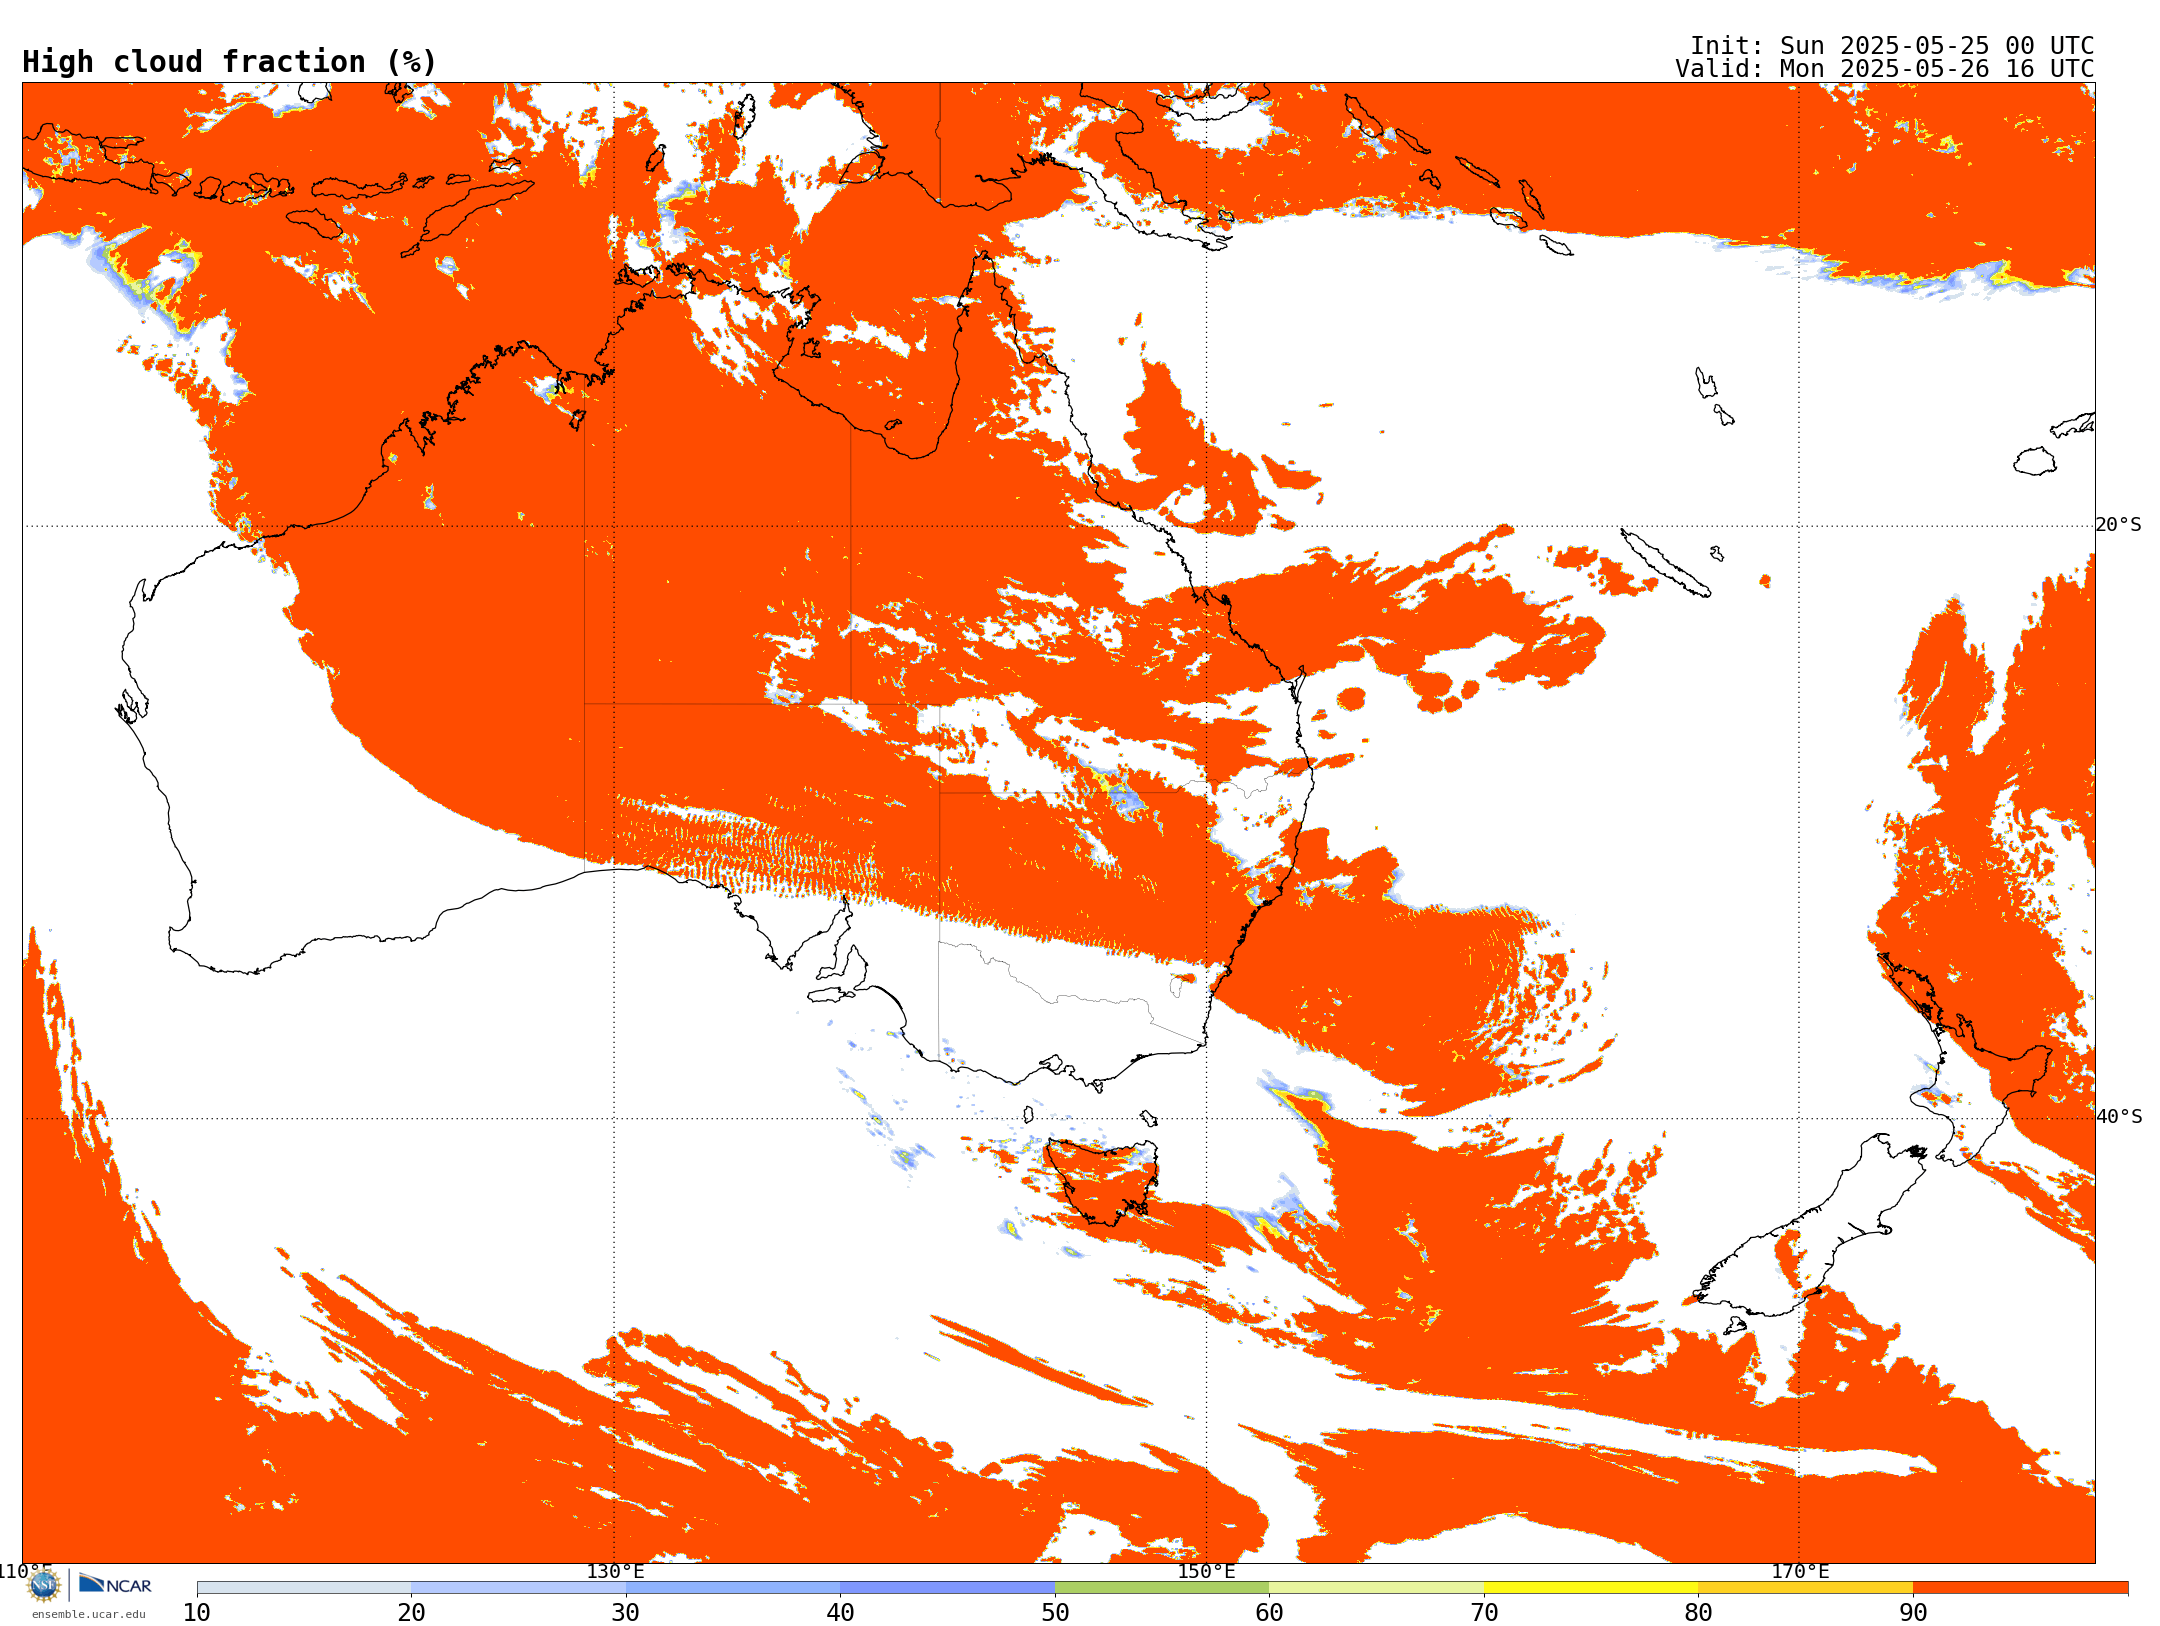Click the New Caledonia island outline
Image resolution: width=2160 pixels, height=1626 pixels.
pyautogui.click(x=1665, y=563)
